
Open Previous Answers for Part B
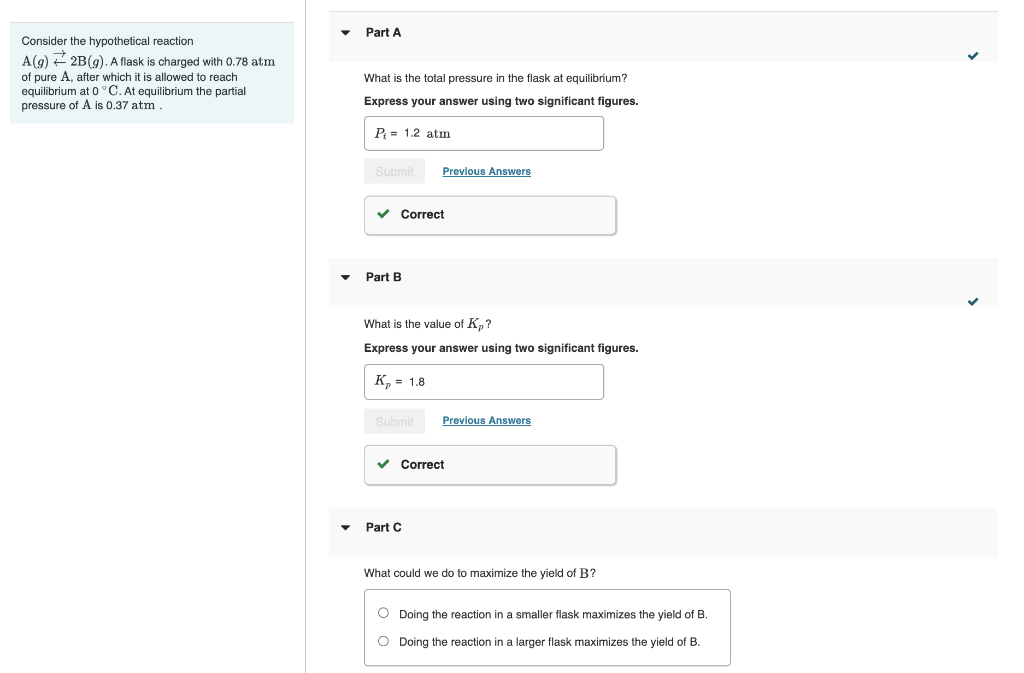pyautogui.click(x=486, y=421)
